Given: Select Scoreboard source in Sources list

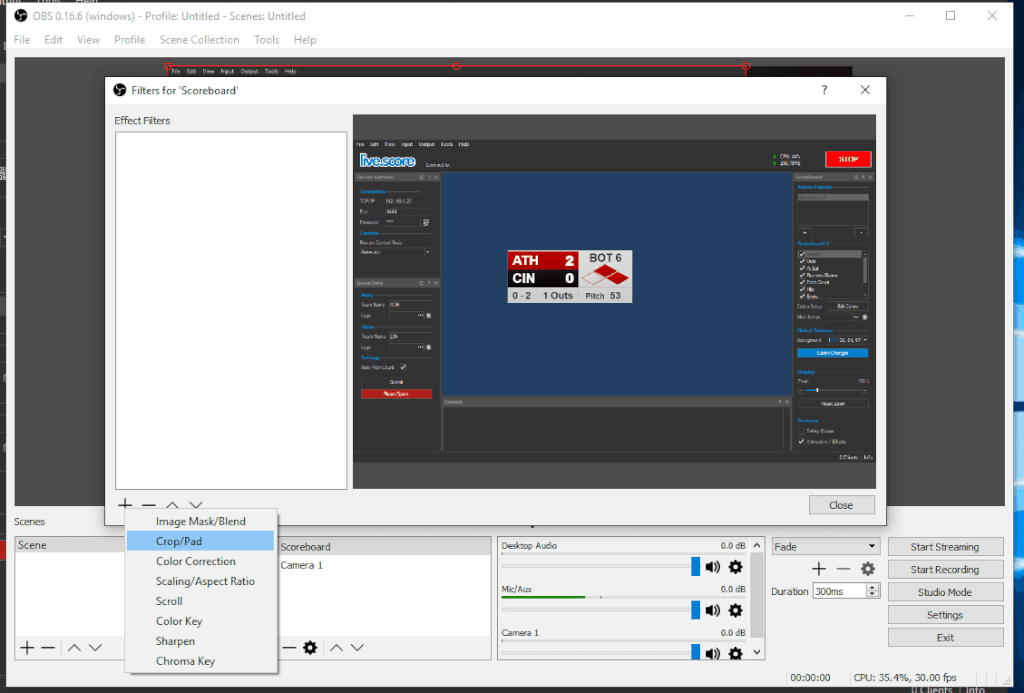Looking at the screenshot, I should (x=385, y=547).
